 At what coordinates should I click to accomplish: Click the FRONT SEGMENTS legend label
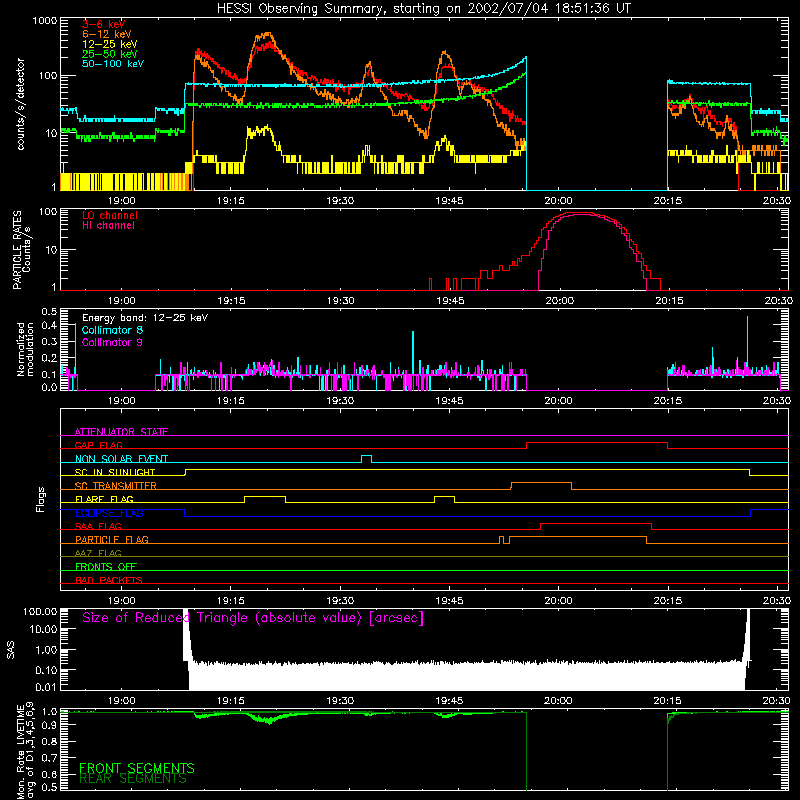[137, 768]
